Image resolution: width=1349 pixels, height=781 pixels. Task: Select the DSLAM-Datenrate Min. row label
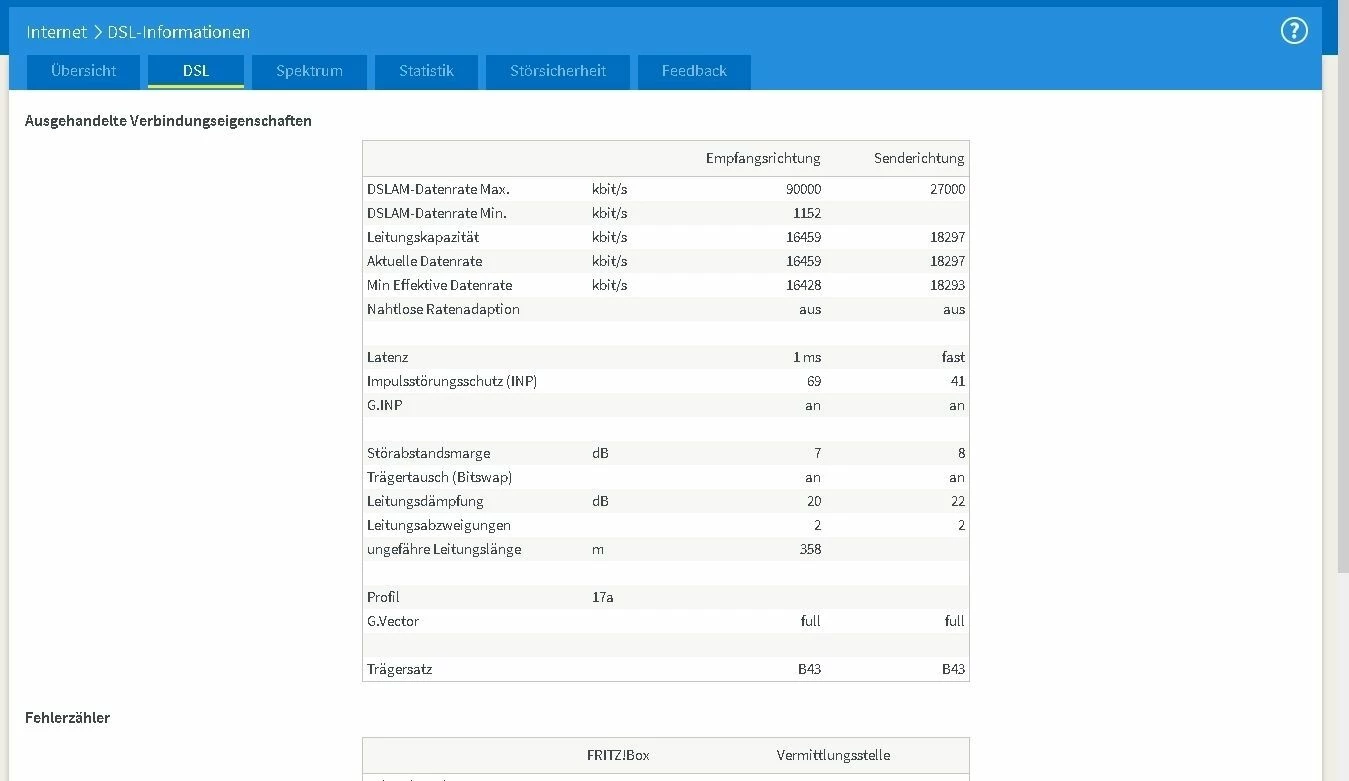(x=437, y=213)
